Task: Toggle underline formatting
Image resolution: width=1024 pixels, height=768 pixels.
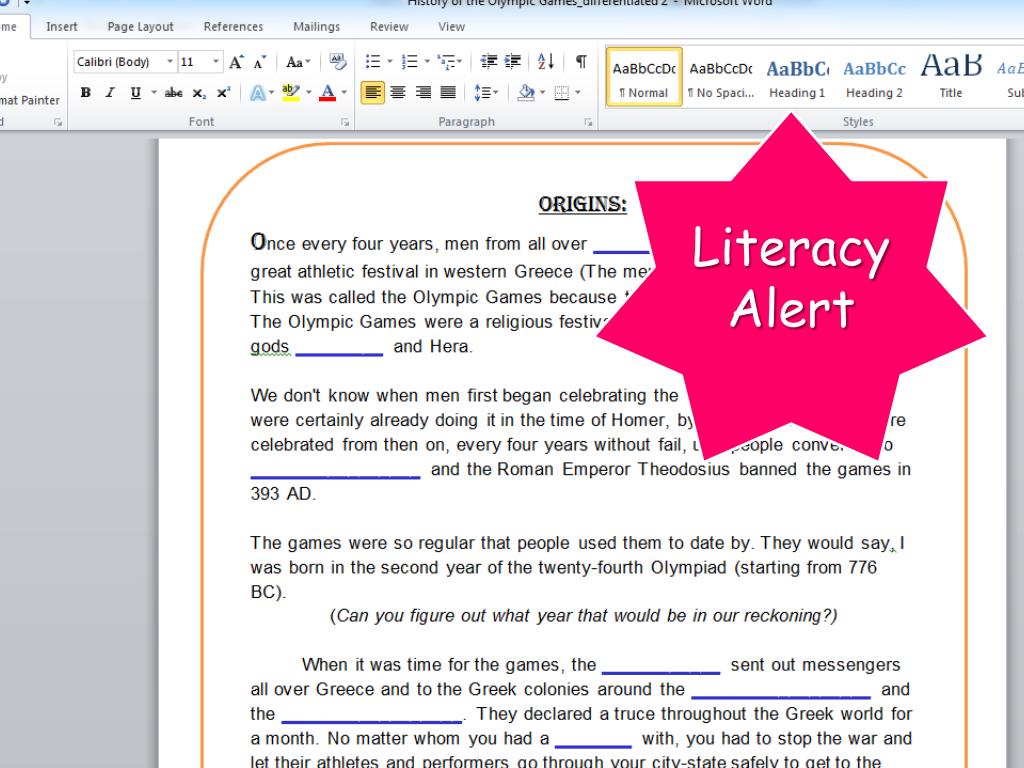Action: coord(135,93)
